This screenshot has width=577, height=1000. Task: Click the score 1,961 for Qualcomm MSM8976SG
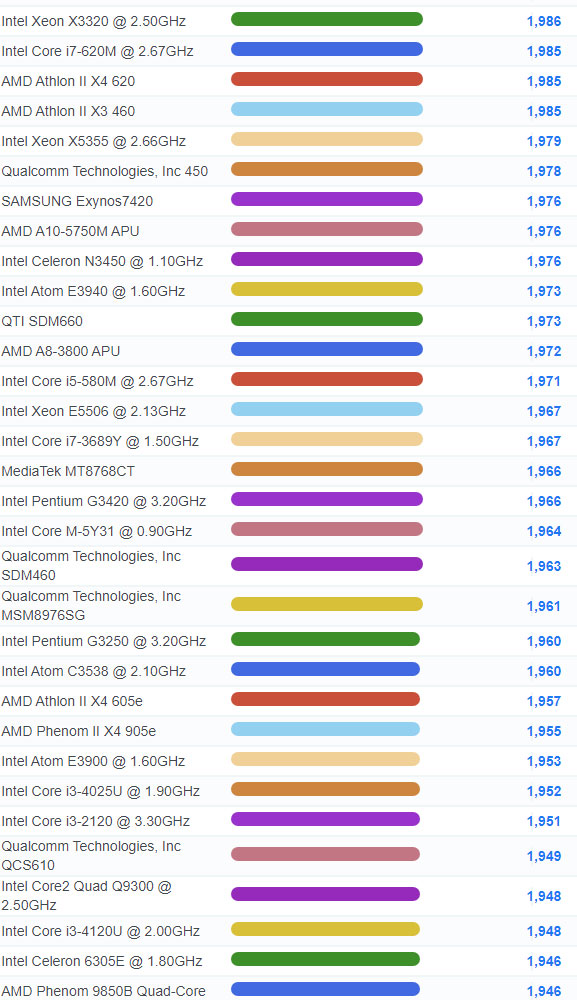544,606
